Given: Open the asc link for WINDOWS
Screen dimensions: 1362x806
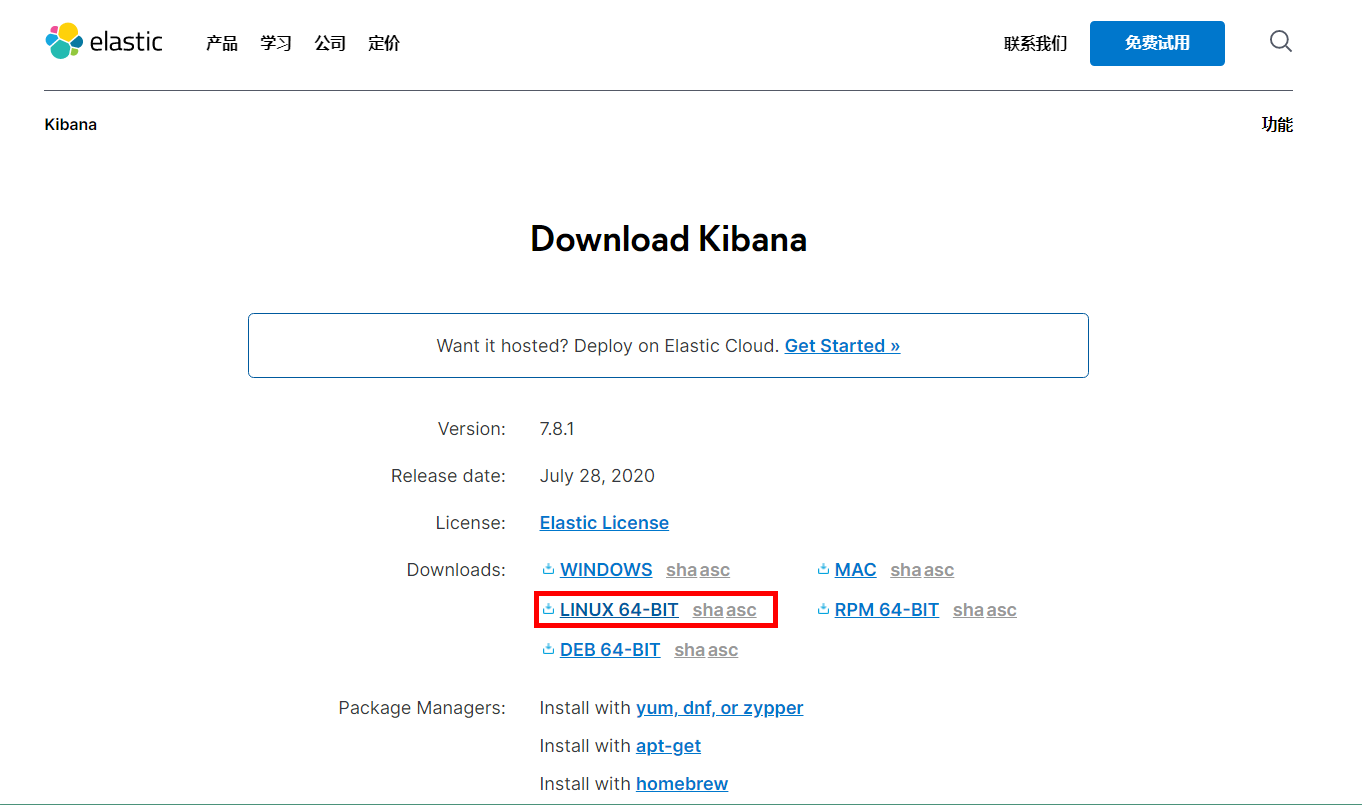Looking at the screenshot, I should click(x=715, y=570).
